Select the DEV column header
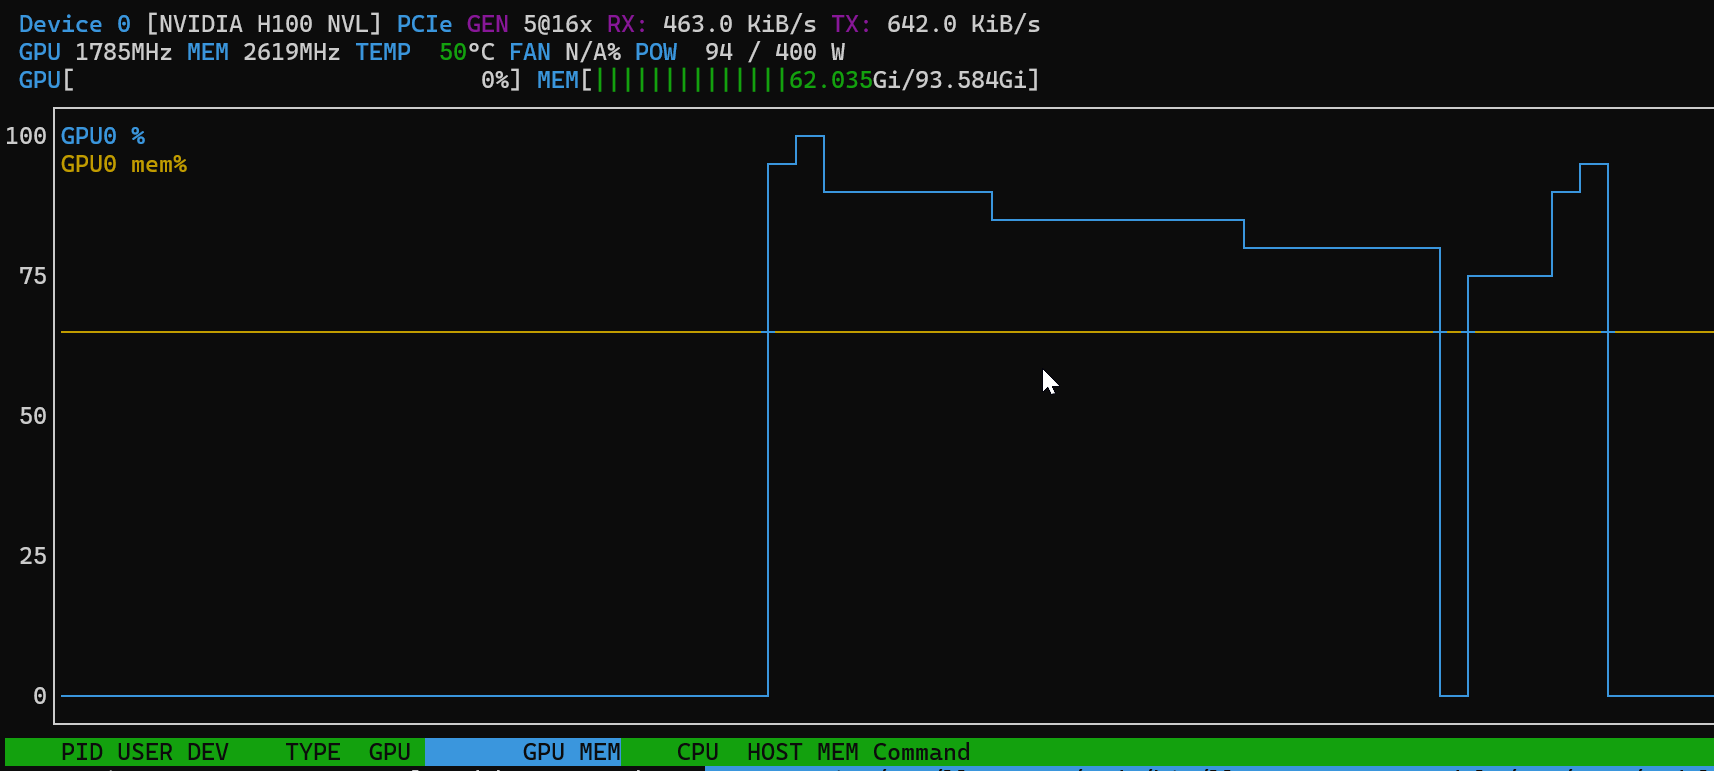This screenshot has width=1714, height=771. (208, 752)
